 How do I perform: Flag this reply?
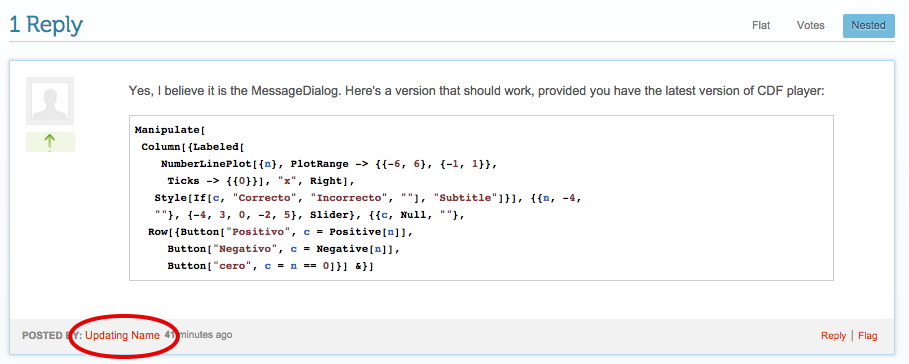click(868, 336)
